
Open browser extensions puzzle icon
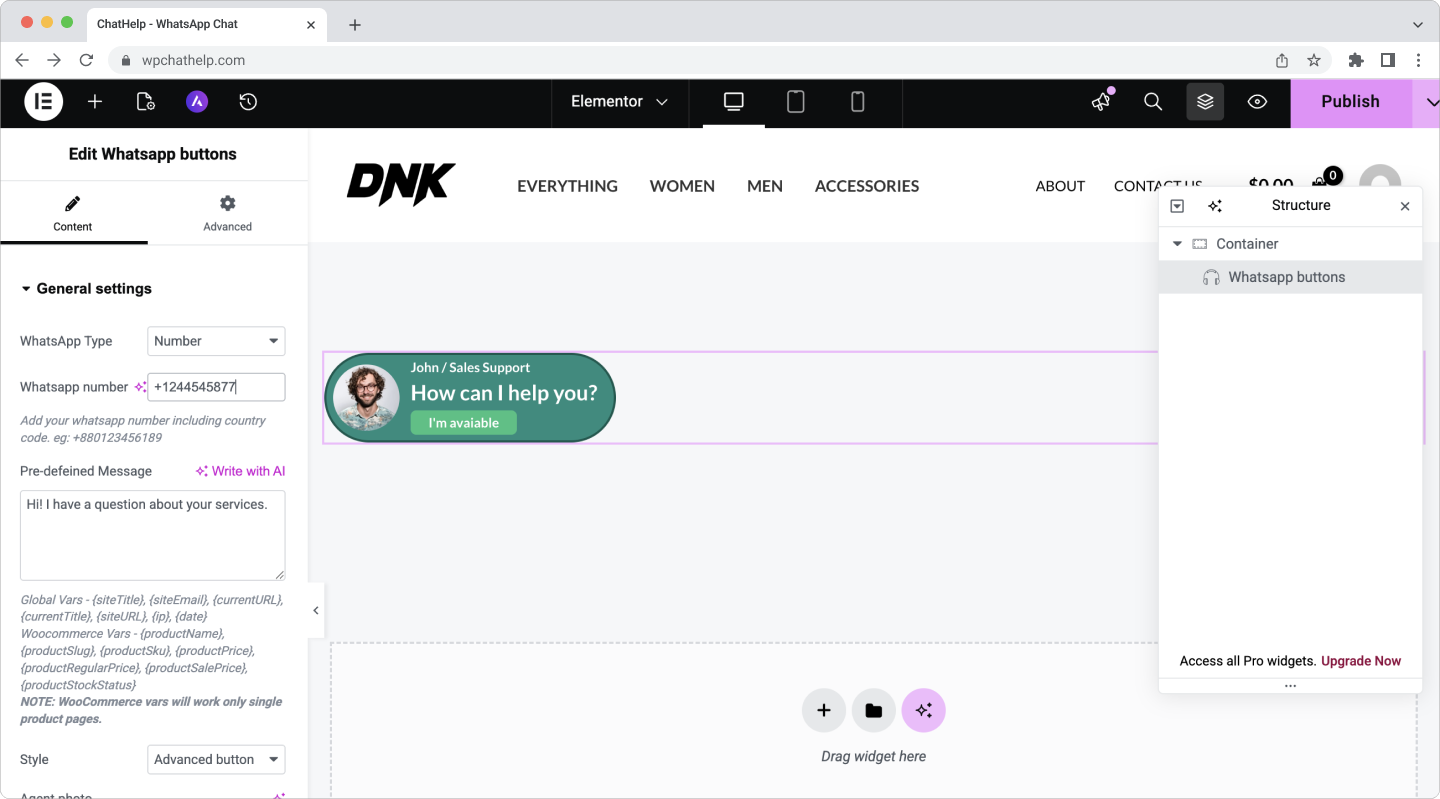click(x=1356, y=60)
